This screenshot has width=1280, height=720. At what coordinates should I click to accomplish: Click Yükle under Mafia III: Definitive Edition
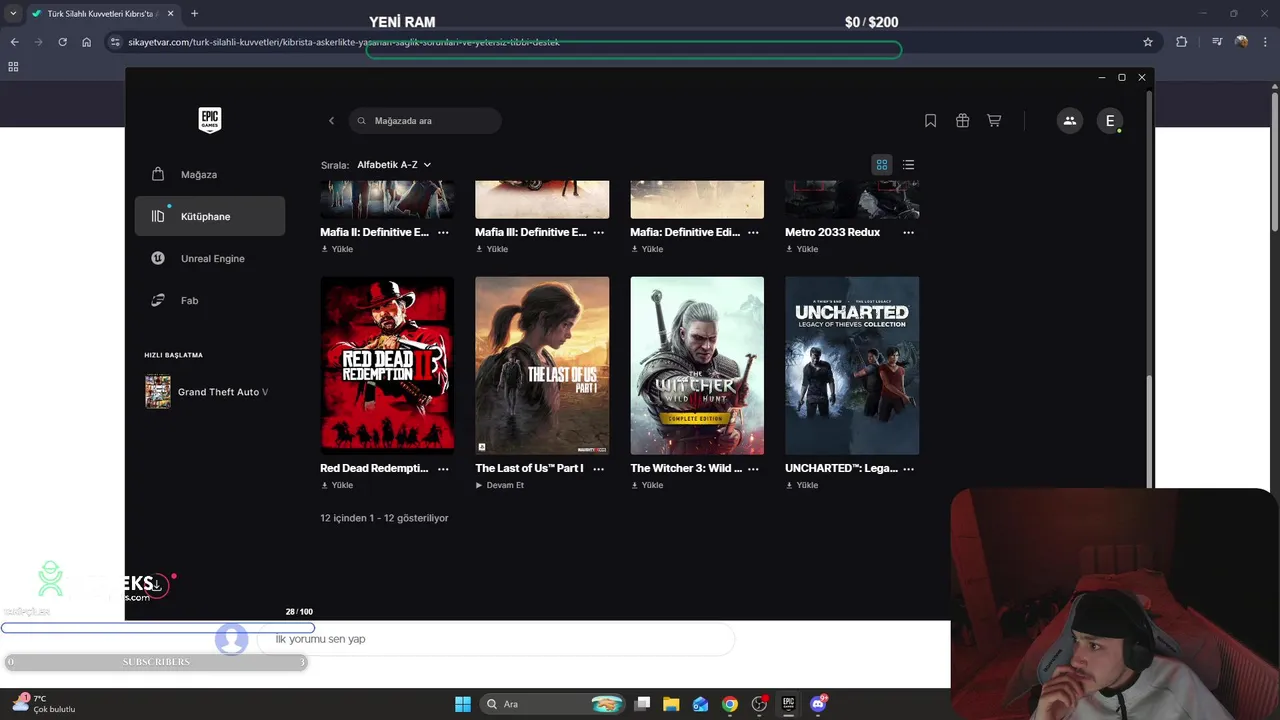(492, 249)
